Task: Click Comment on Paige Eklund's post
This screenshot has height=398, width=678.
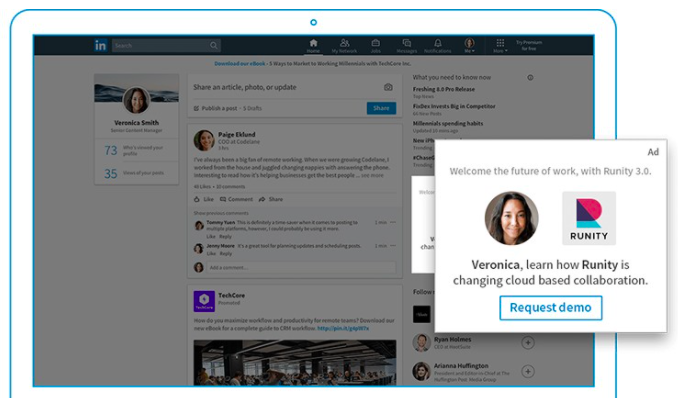Action: click(x=237, y=199)
